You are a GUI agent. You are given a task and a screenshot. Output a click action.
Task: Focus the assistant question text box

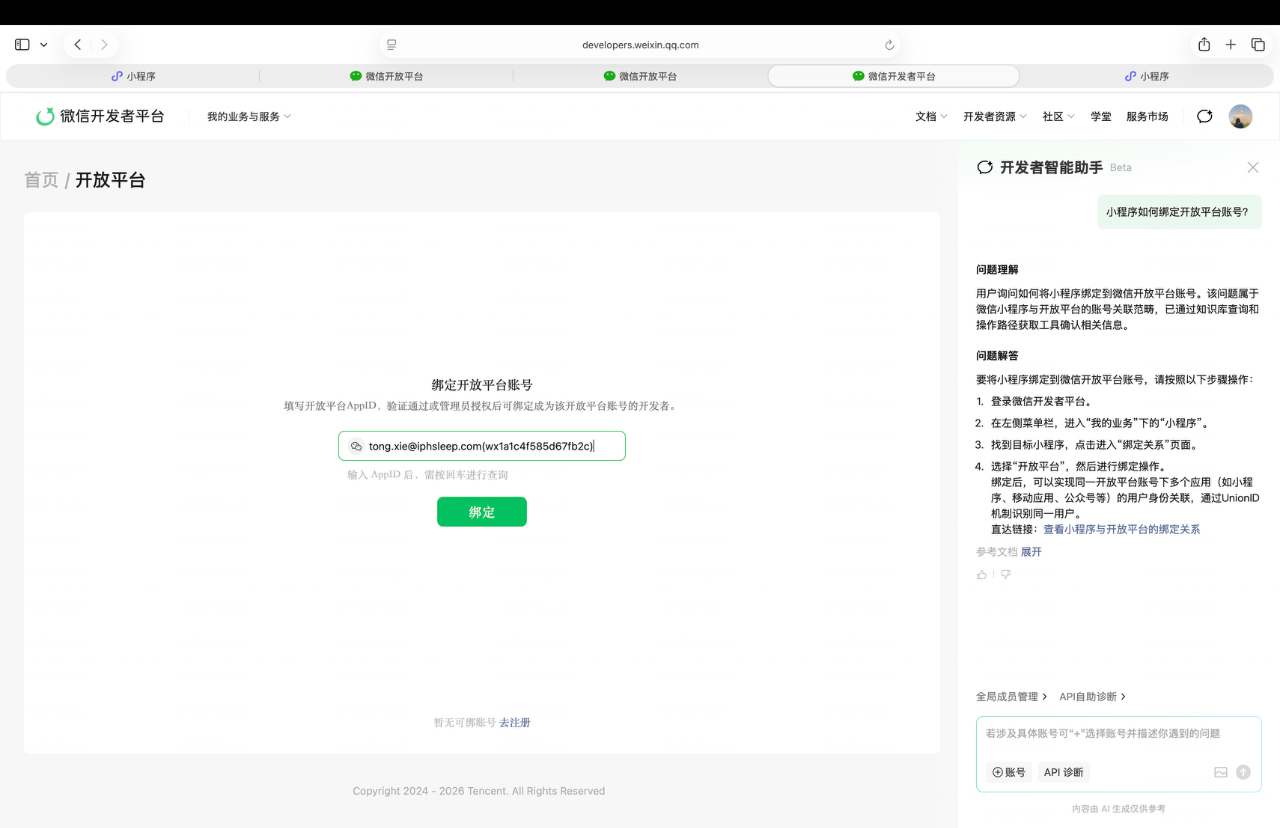point(1118,734)
